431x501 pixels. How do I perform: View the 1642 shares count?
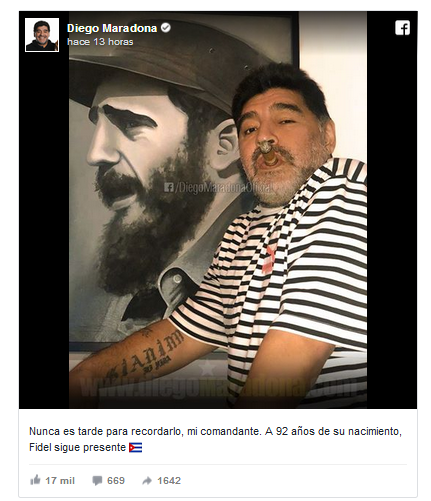coord(169,480)
